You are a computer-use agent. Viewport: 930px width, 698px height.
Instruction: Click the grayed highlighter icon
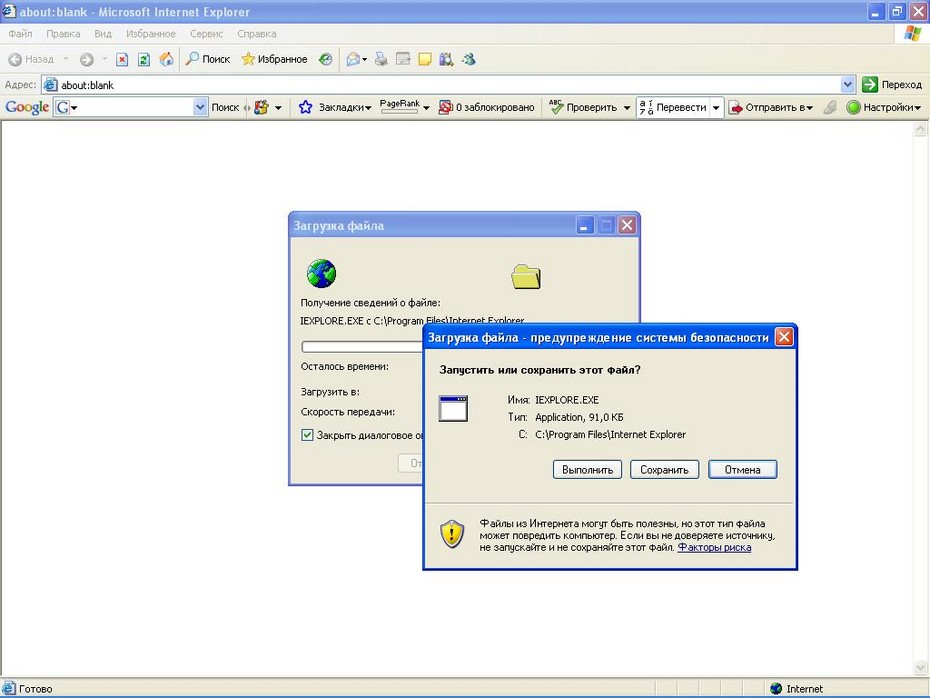tap(830, 107)
